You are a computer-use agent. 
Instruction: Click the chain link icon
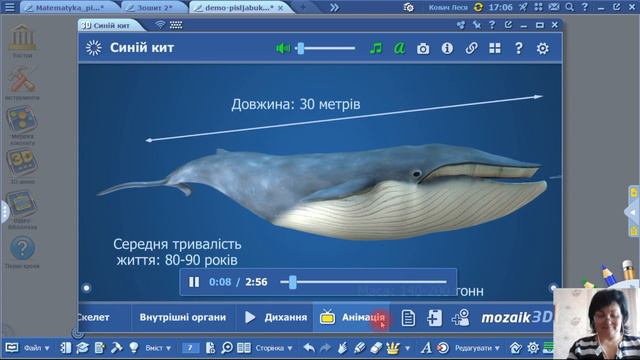(x=471, y=49)
